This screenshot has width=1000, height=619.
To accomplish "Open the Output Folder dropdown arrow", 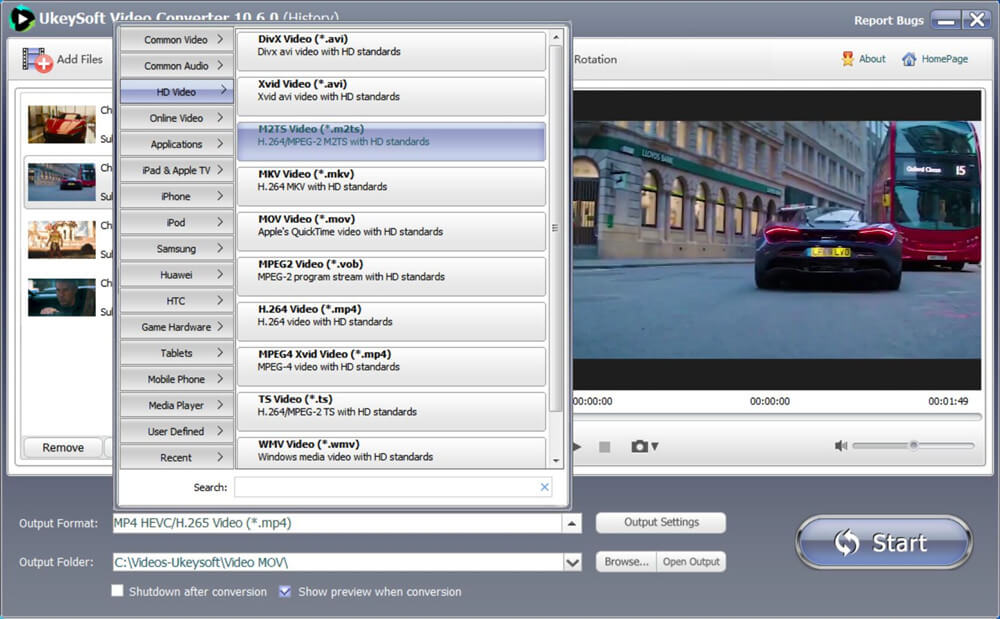I will tap(572, 562).
